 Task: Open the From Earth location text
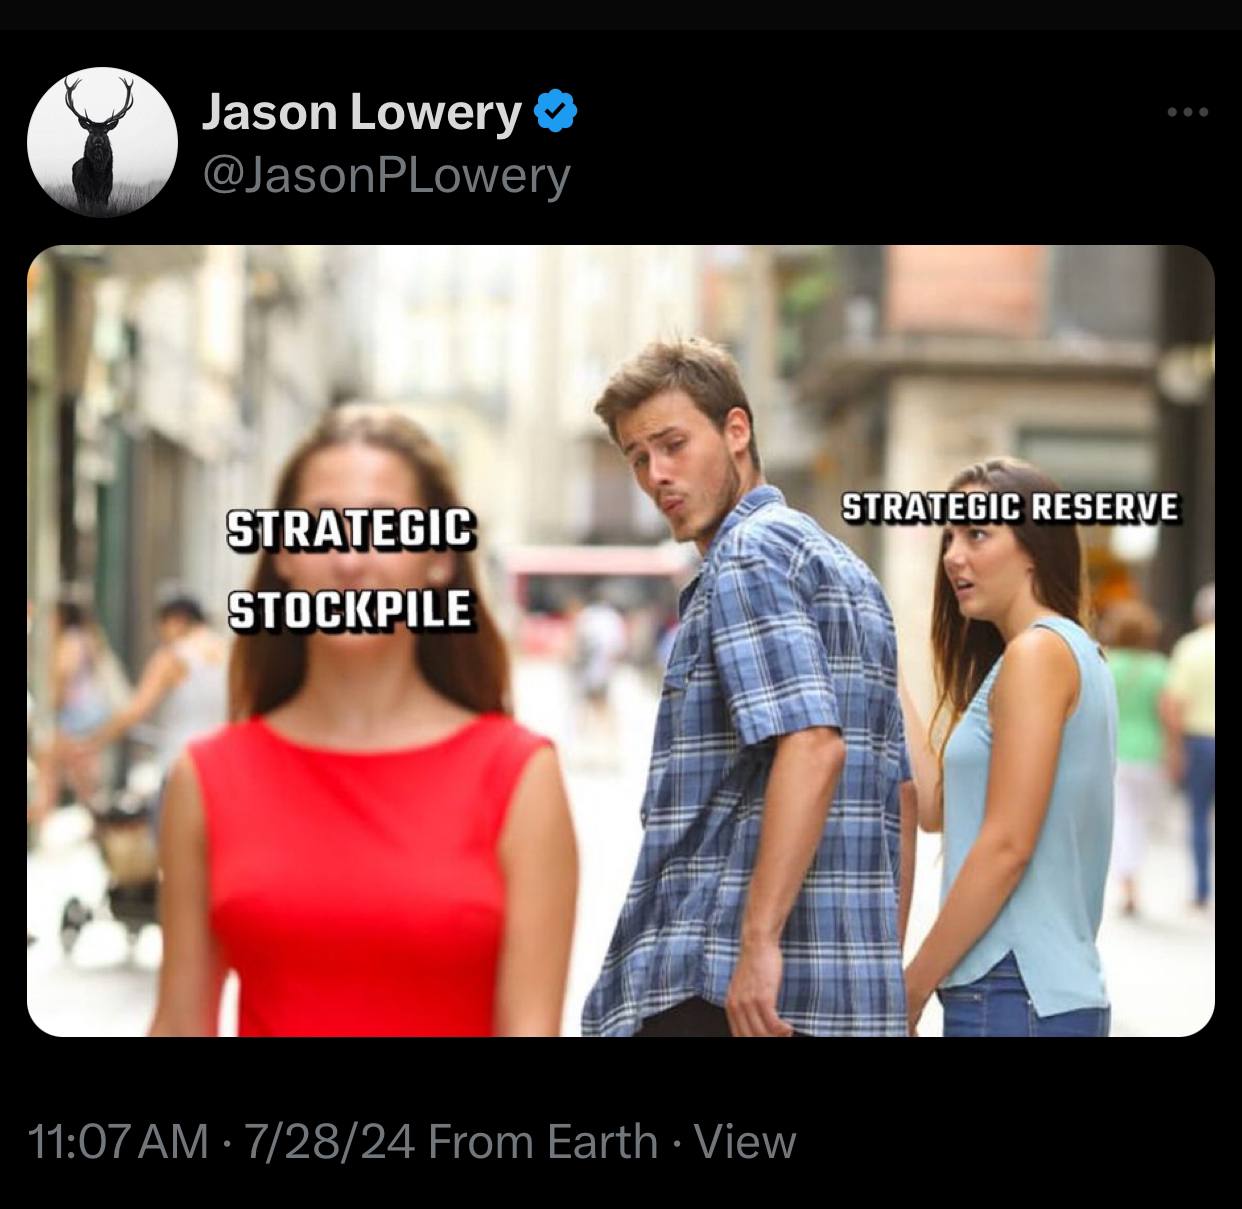pos(543,1142)
